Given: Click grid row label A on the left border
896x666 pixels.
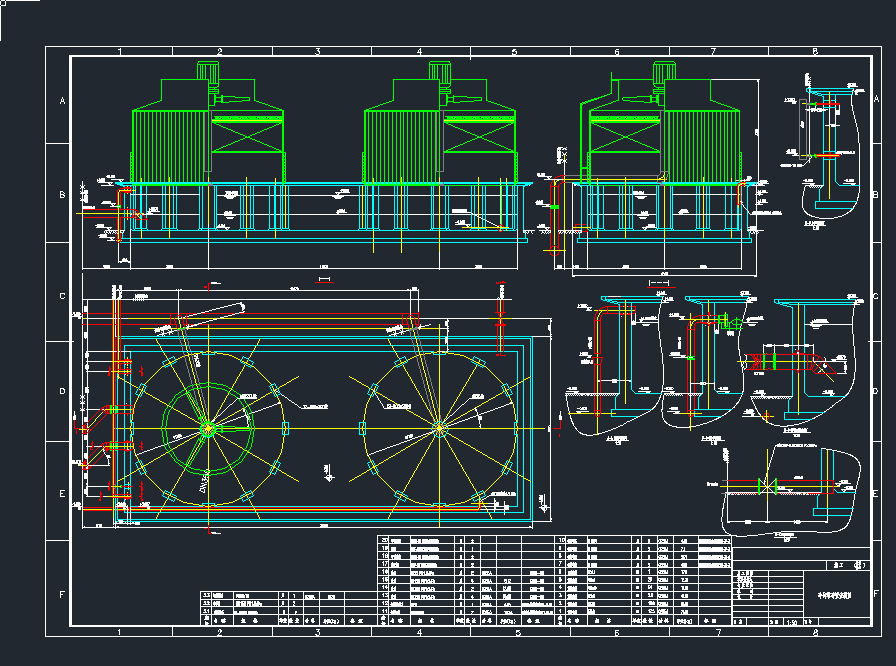Looking at the screenshot, I should point(61,101).
